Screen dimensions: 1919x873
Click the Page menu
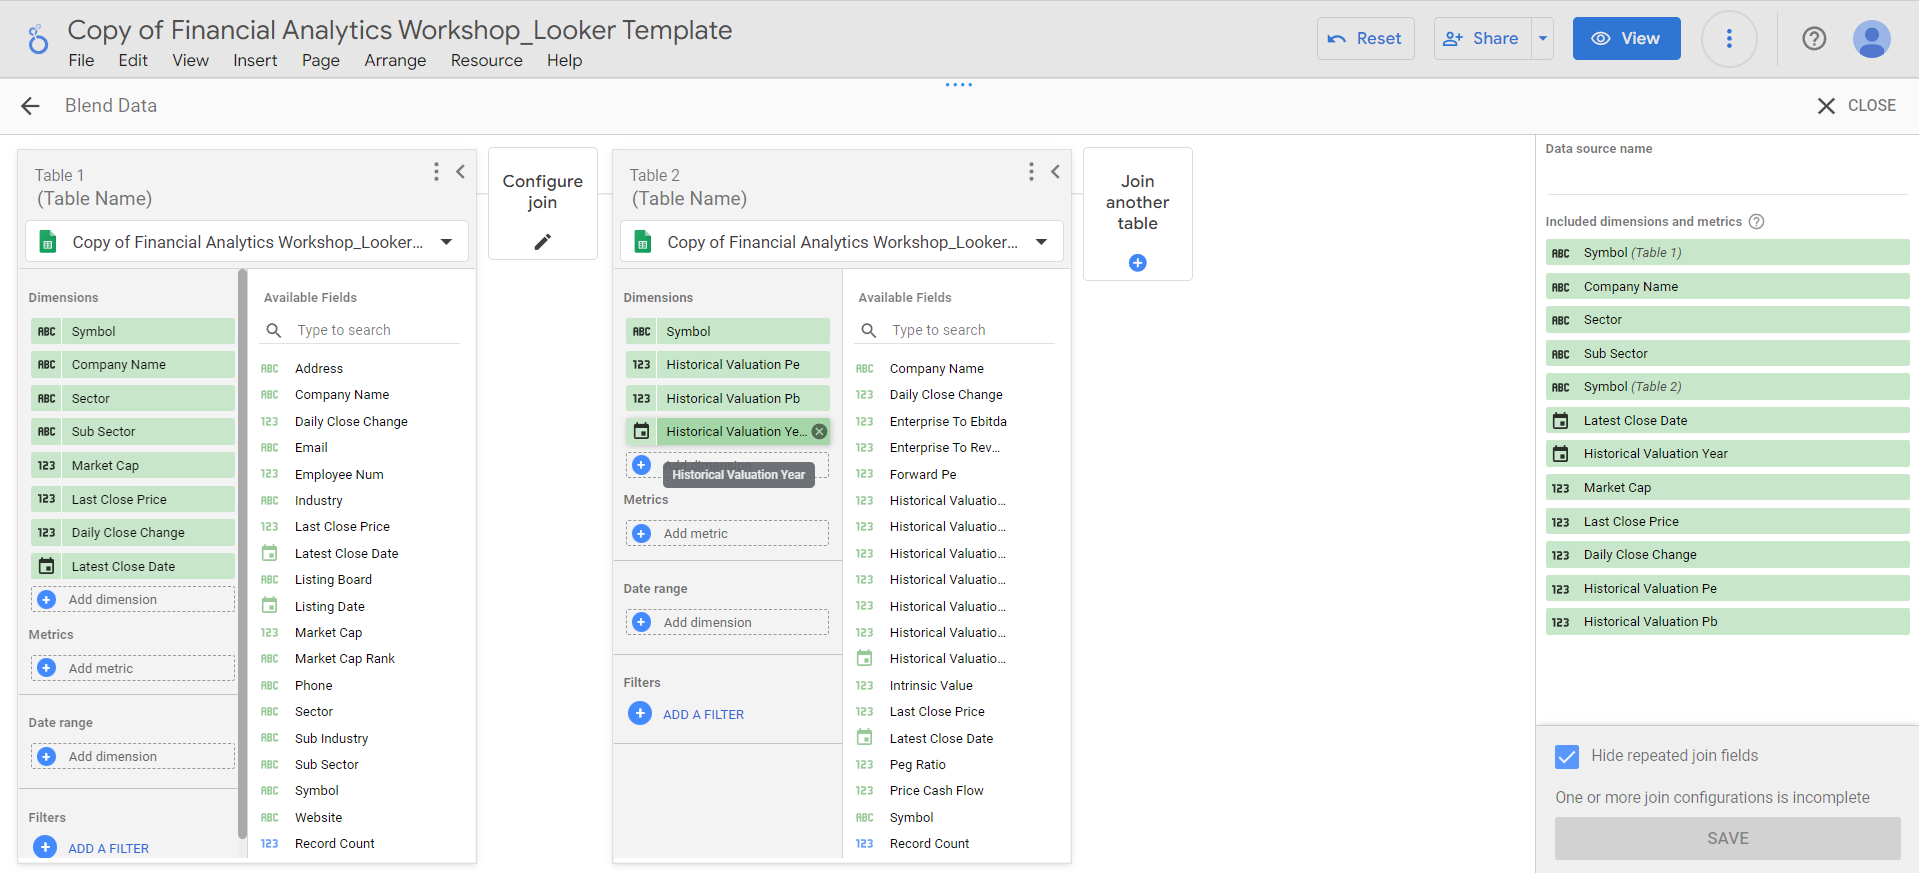point(321,61)
